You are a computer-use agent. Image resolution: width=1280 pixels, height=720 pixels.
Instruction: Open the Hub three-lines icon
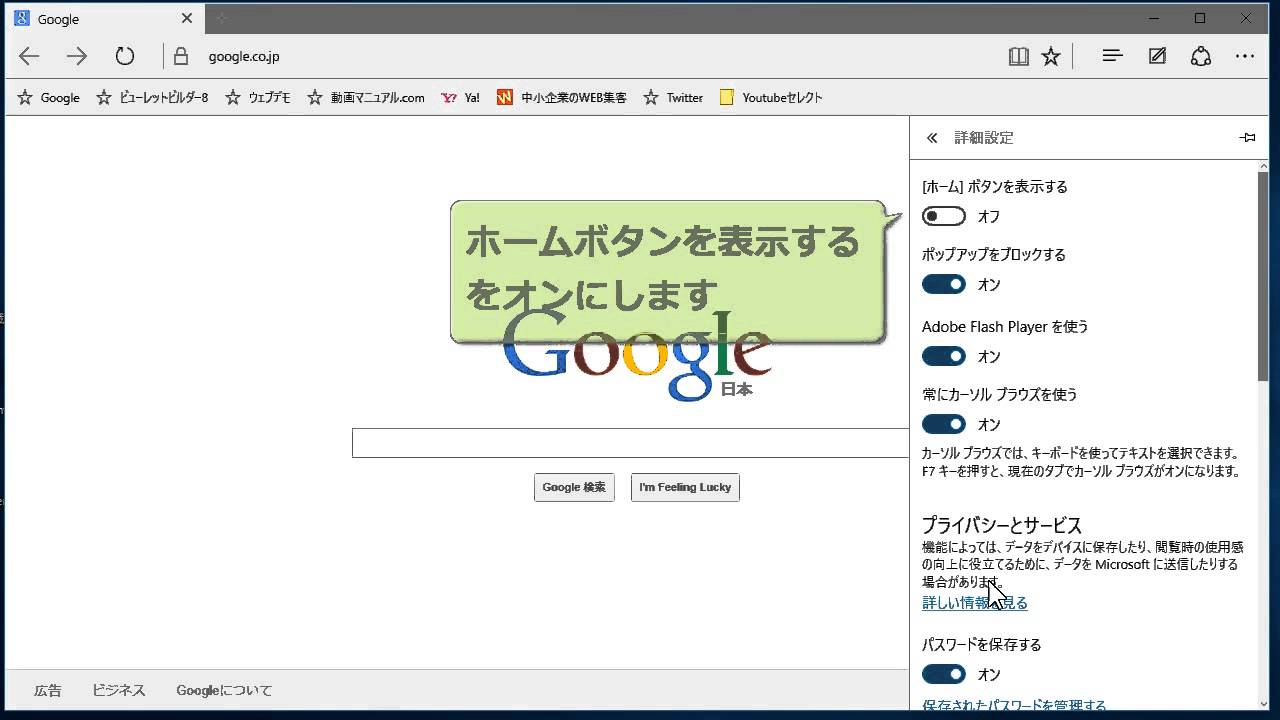(1112, 56)
